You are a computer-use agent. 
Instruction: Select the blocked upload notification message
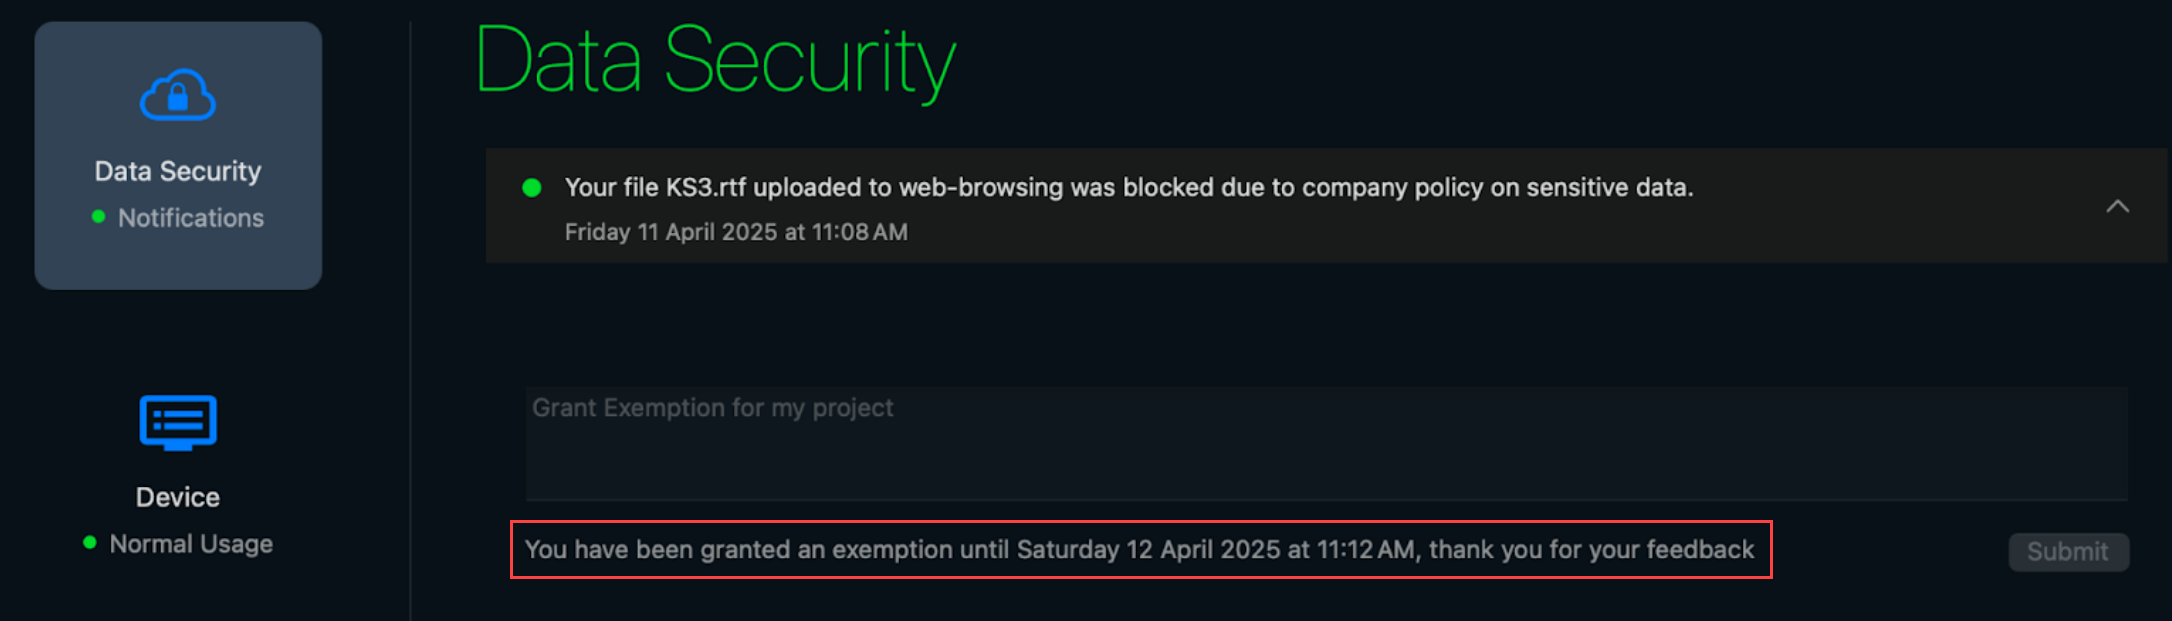[x=1128, y=188]
